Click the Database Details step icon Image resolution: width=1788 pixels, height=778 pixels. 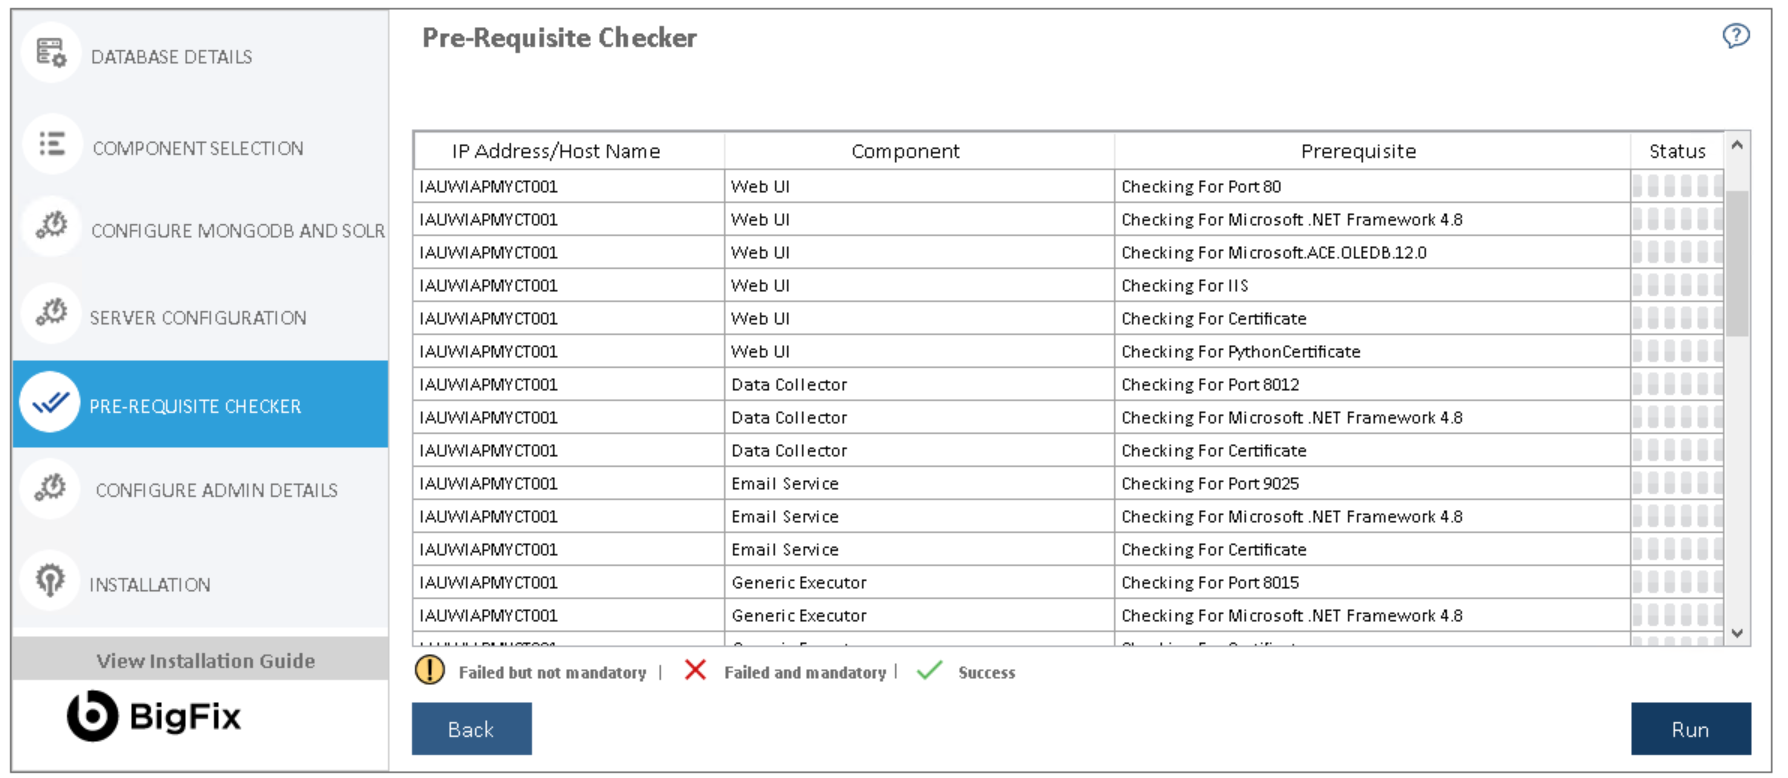point(50,53)
